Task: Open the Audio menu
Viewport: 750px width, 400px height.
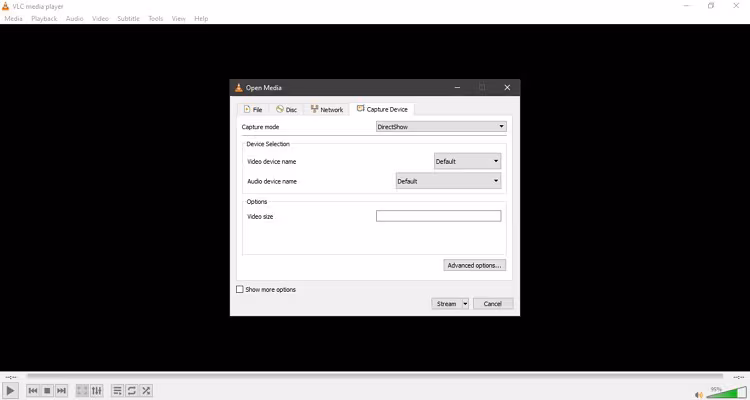Action: coord(75,19)
